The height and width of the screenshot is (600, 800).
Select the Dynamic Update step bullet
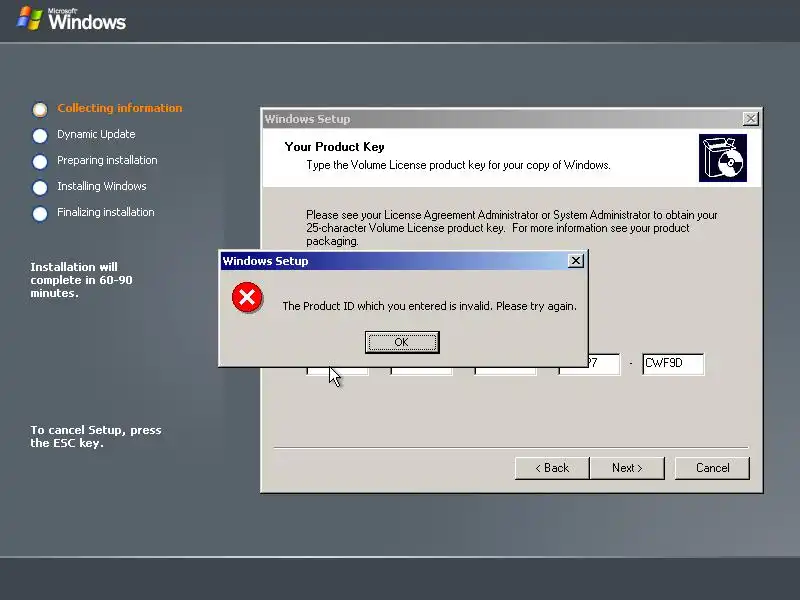(x=40, y=135)
